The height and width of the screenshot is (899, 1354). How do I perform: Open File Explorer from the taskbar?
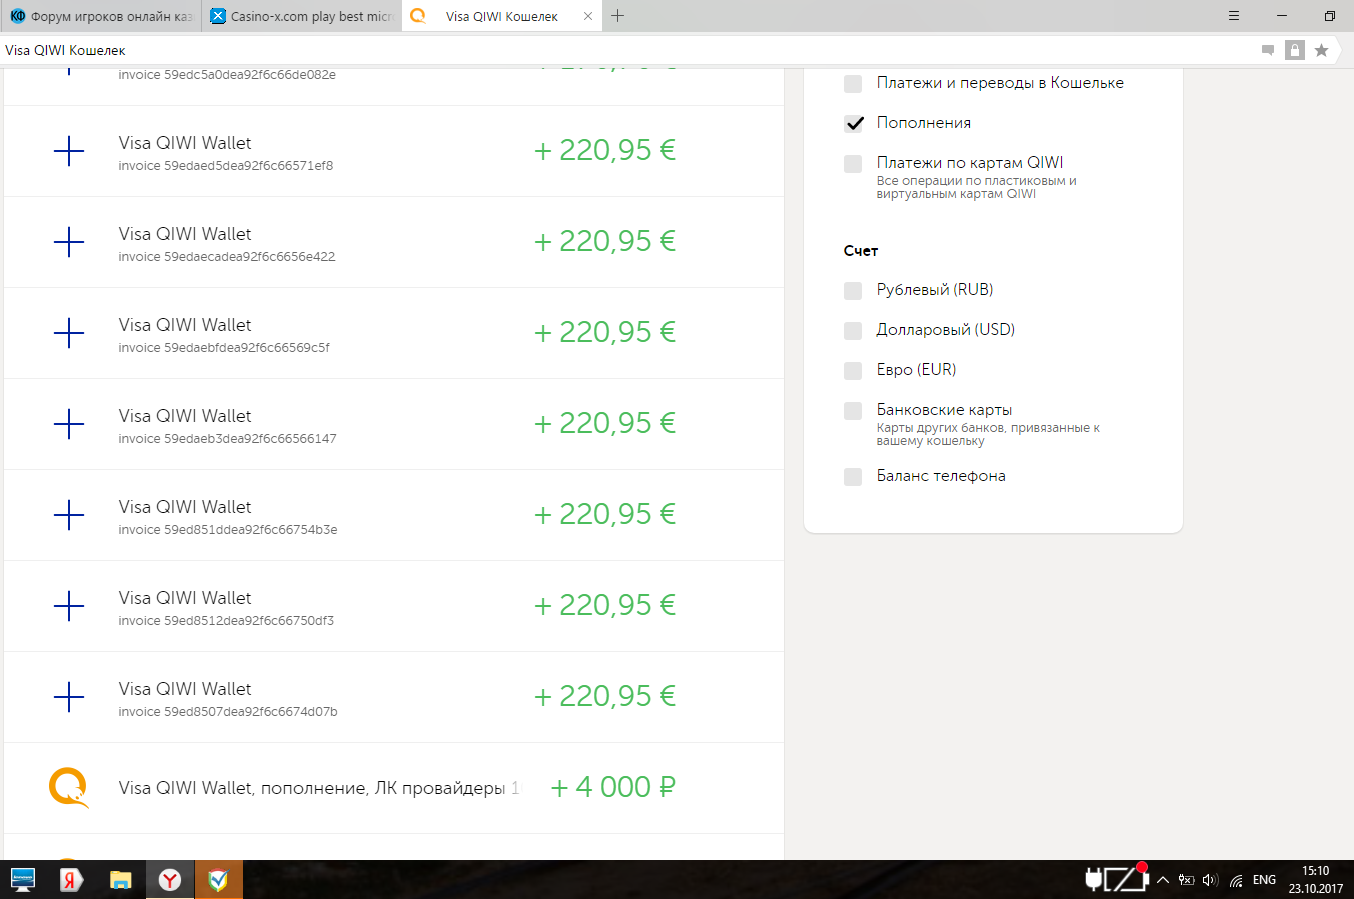point(121,880)
